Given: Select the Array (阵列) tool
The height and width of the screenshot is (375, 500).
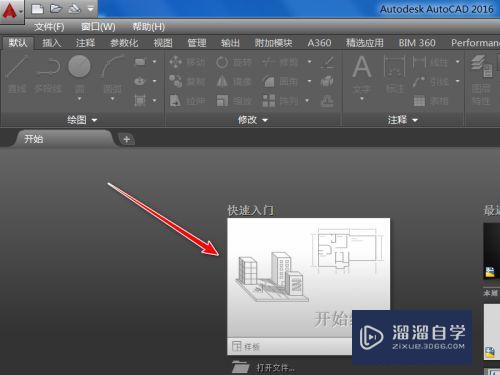Looking at the screenshot, I should point(280,100).
